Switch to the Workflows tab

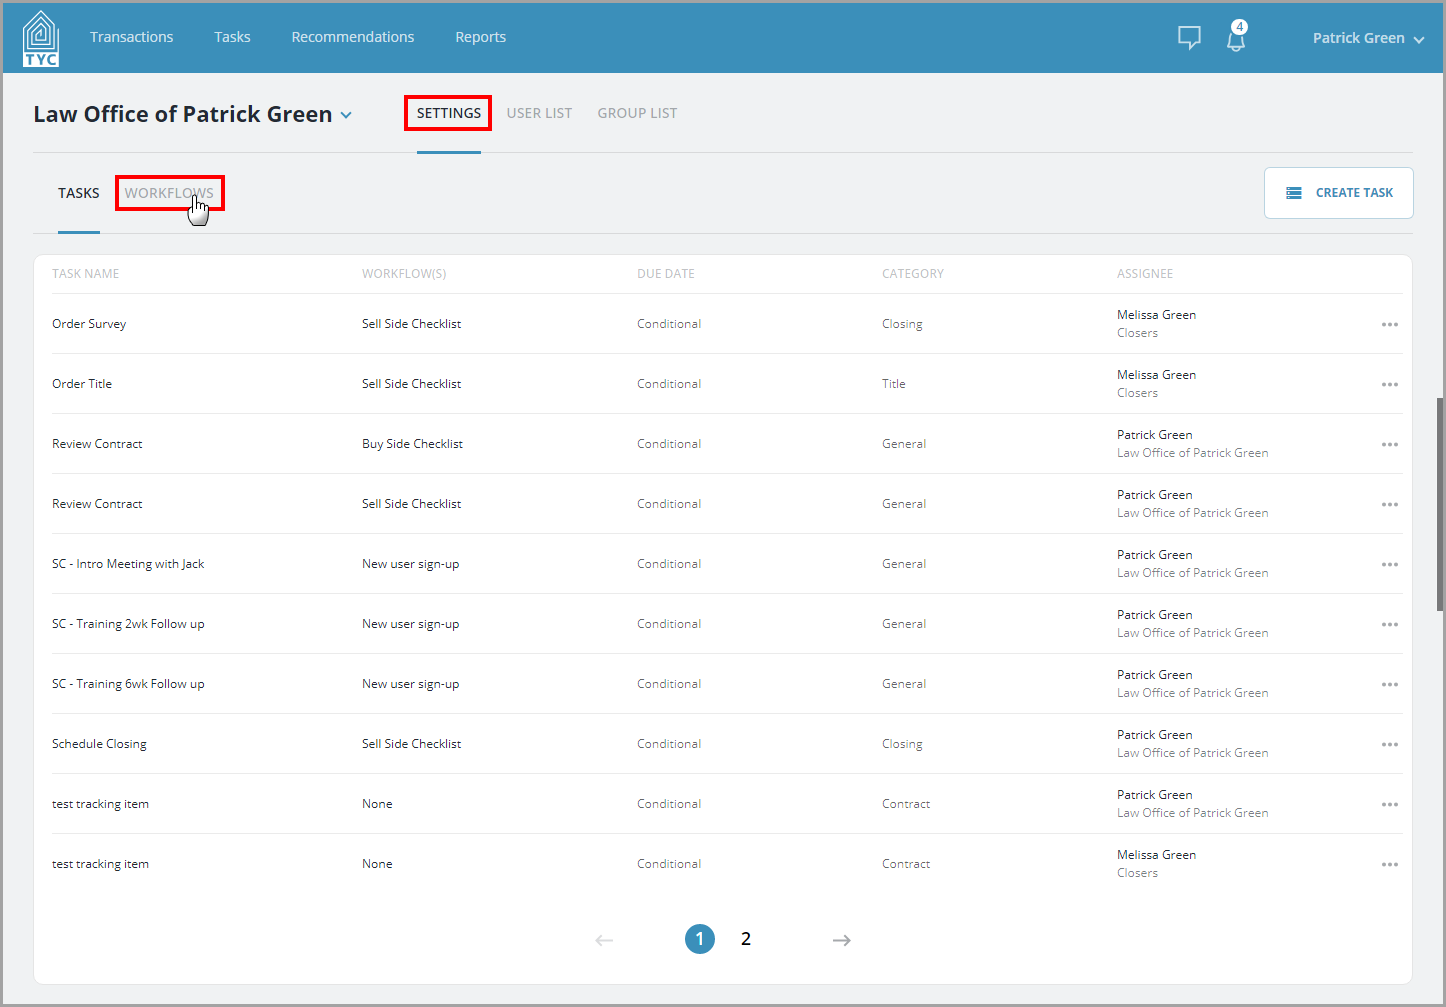pos(169,193)
